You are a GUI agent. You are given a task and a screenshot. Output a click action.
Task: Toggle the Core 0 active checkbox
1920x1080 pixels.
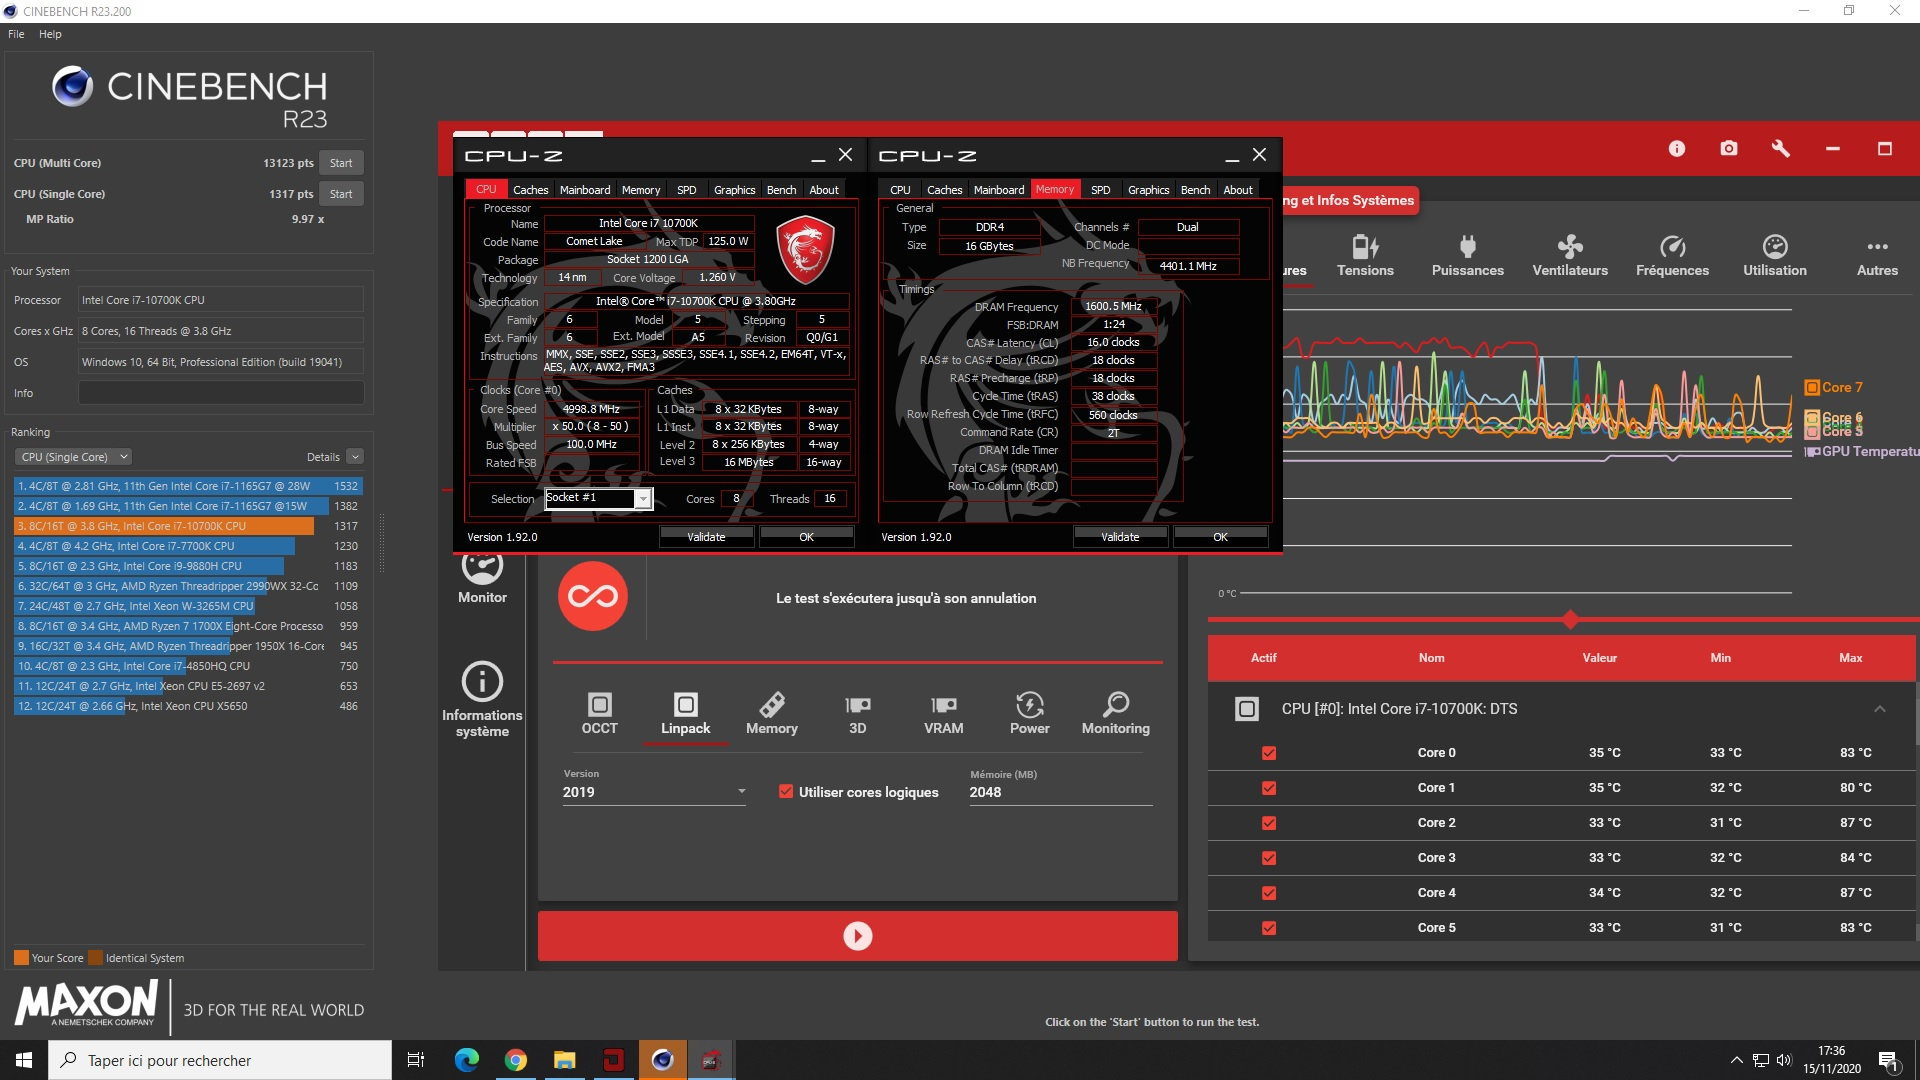pos(1269,753)
